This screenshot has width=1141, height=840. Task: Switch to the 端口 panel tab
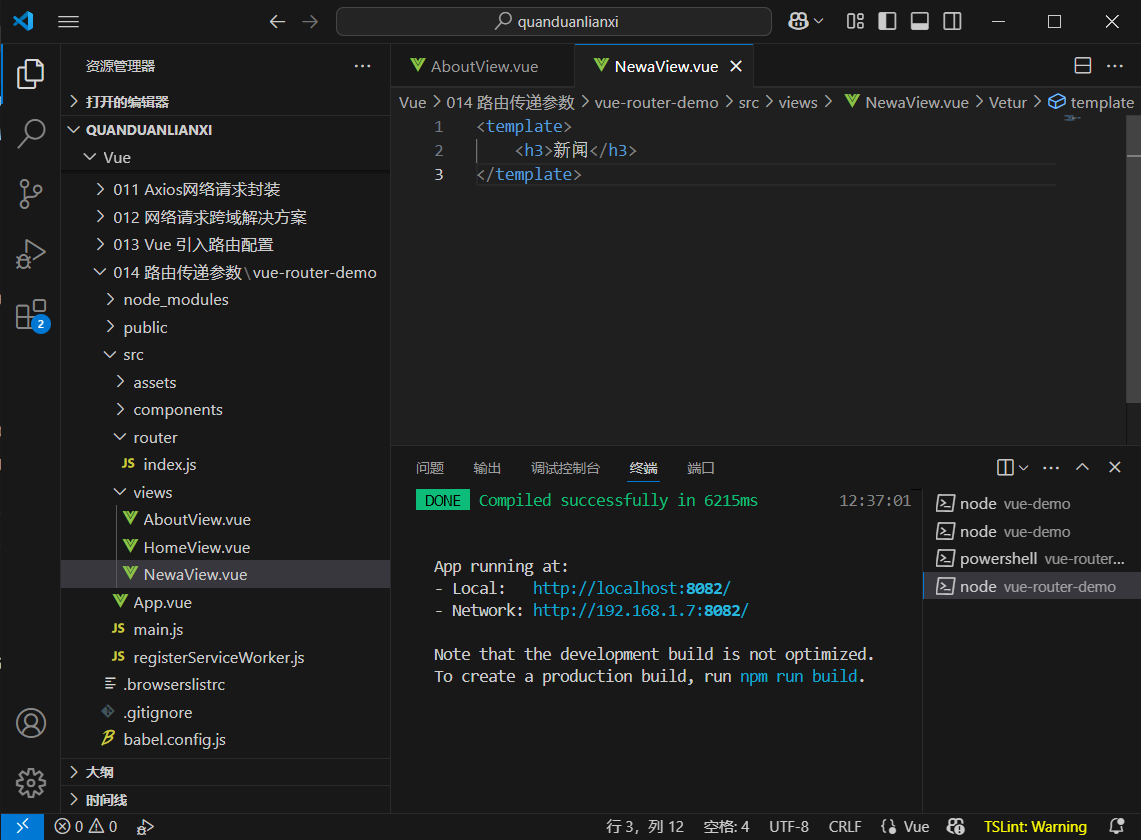click(701, 468)
